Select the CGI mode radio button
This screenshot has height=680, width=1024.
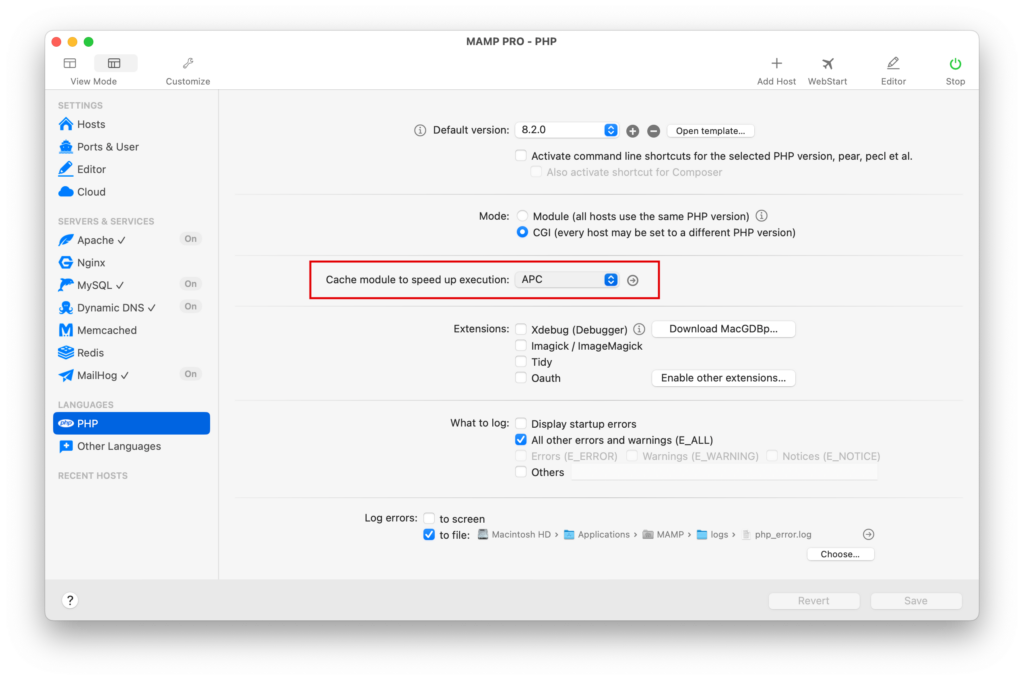pos(522,232)
